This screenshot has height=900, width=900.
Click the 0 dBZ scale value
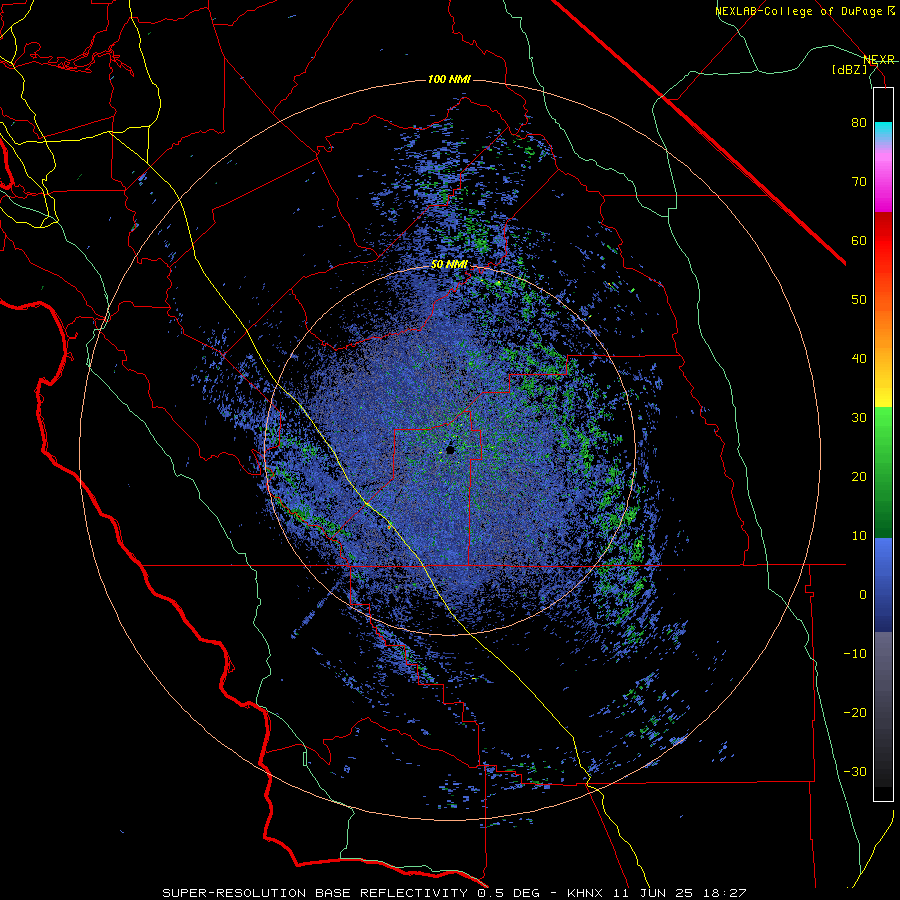(x=863, y=595)
